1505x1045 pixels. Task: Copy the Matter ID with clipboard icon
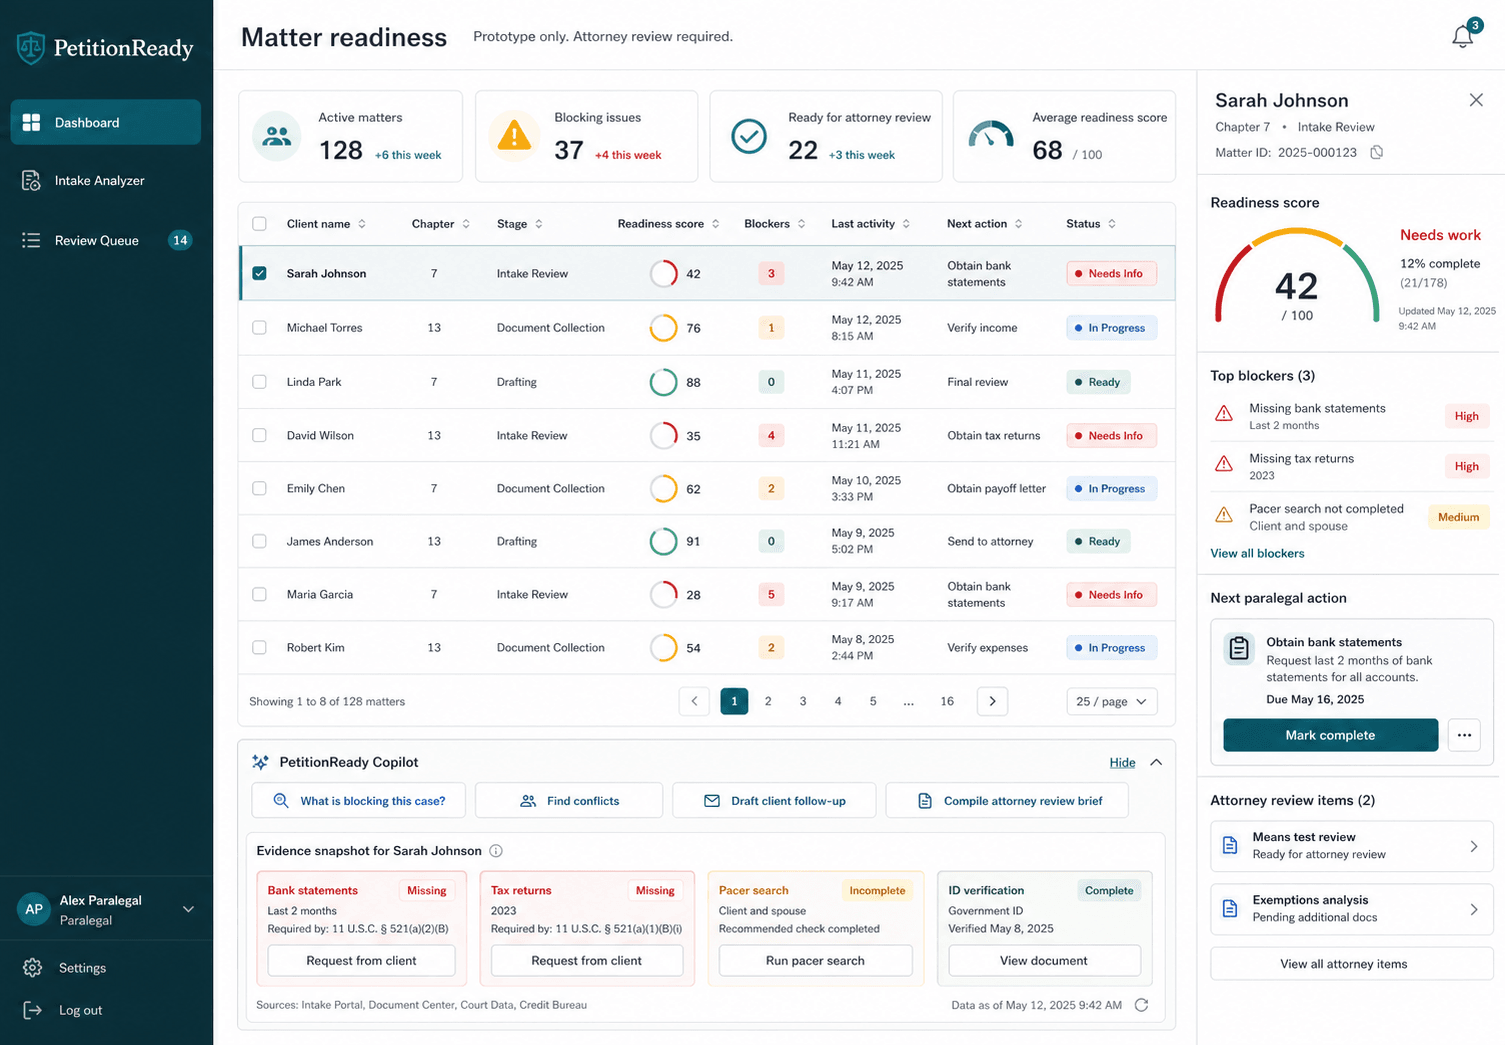coord(1376,153)
